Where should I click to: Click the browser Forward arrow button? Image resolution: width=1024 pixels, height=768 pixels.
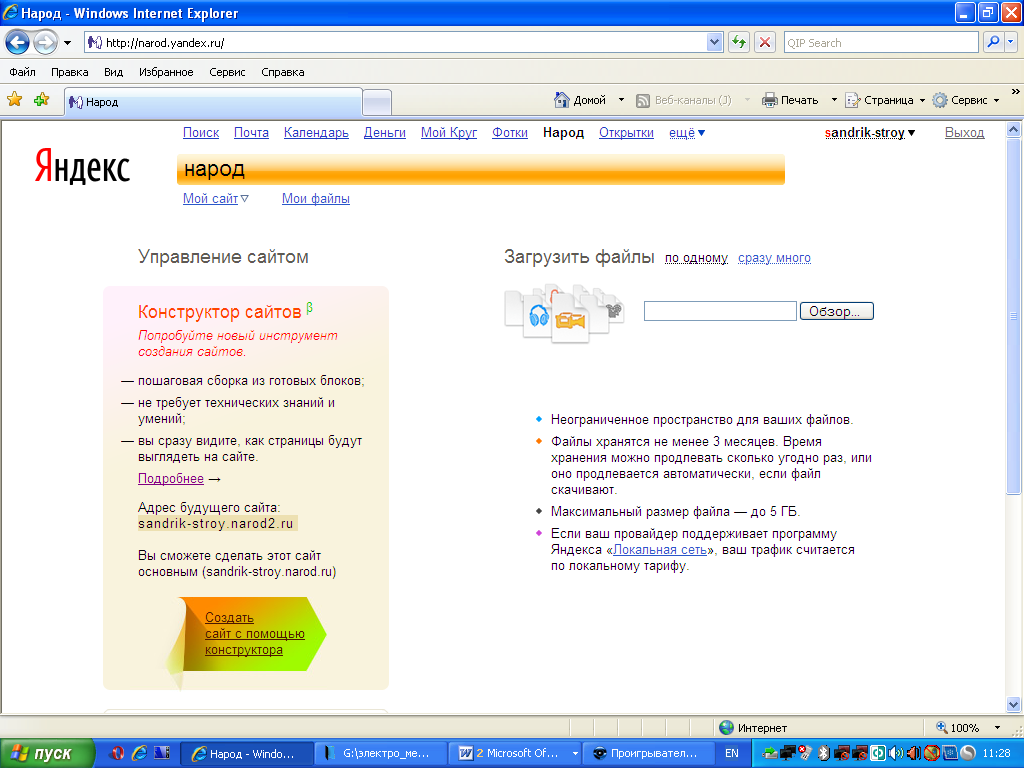45,43
